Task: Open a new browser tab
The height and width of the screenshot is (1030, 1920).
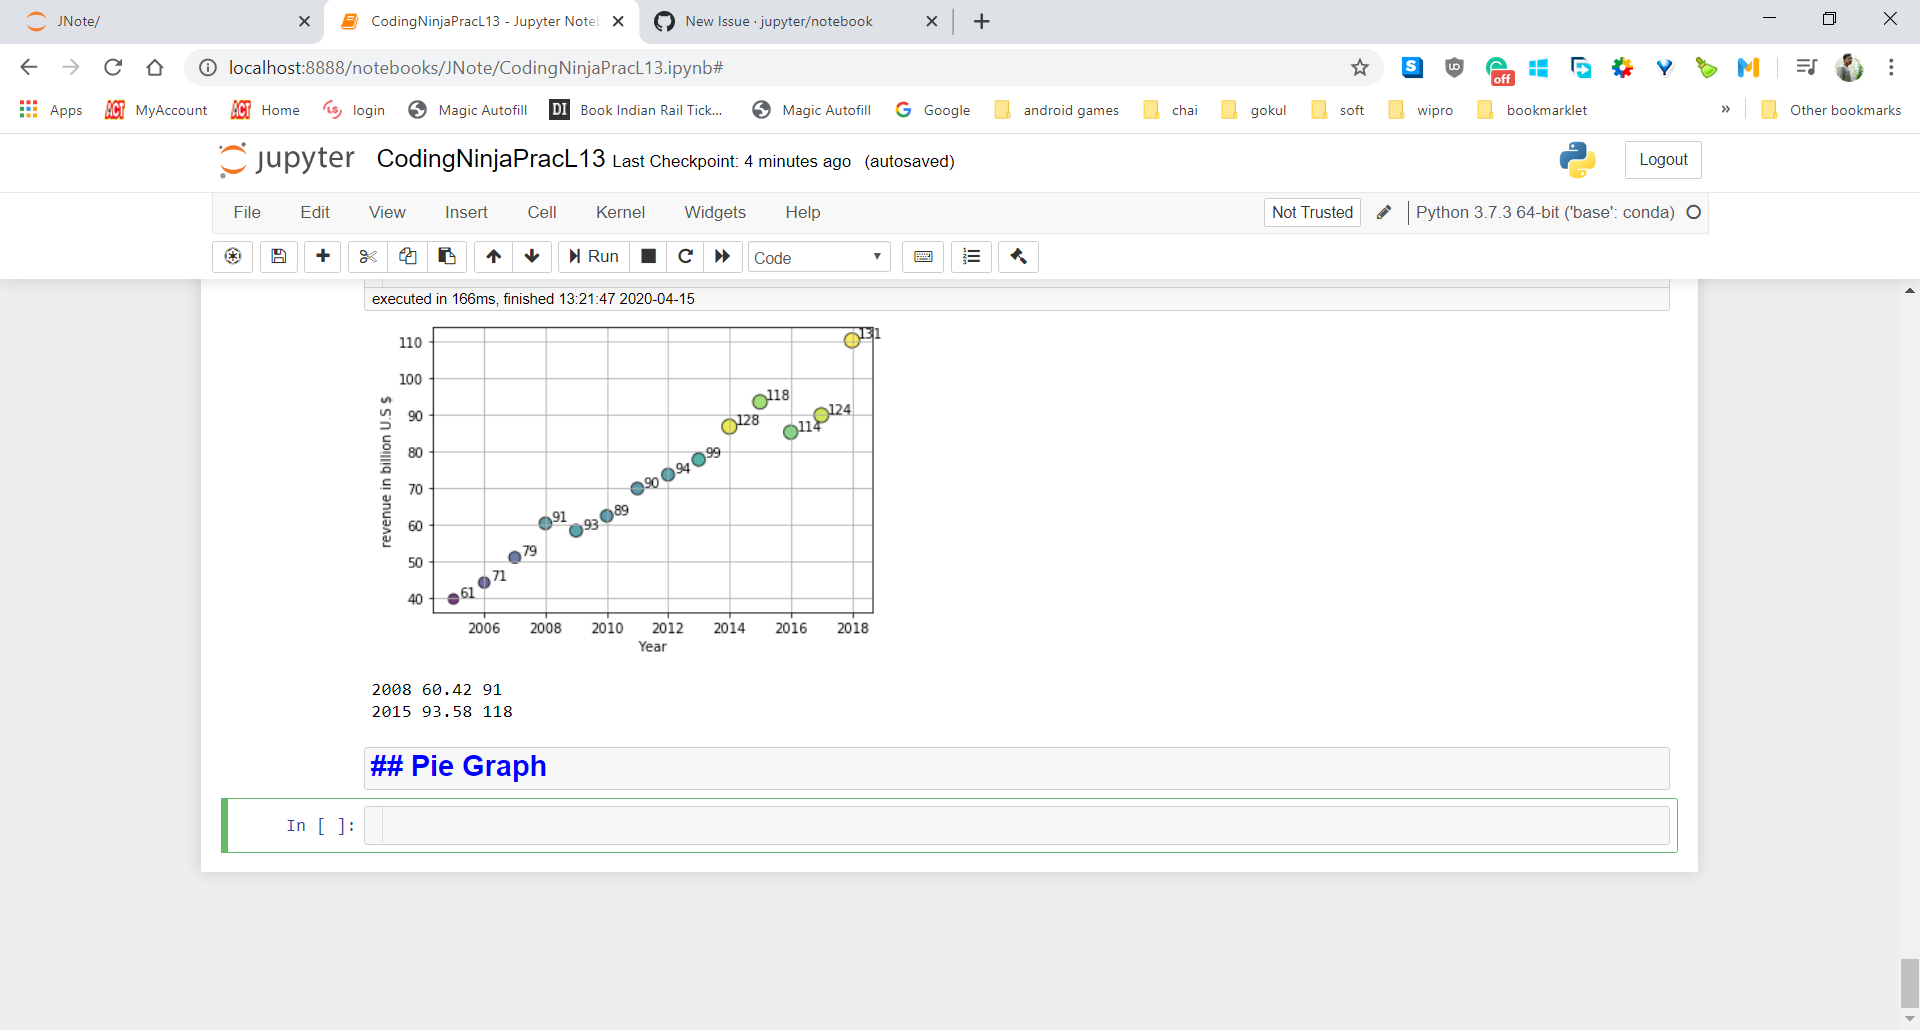Action: point(981,21)
